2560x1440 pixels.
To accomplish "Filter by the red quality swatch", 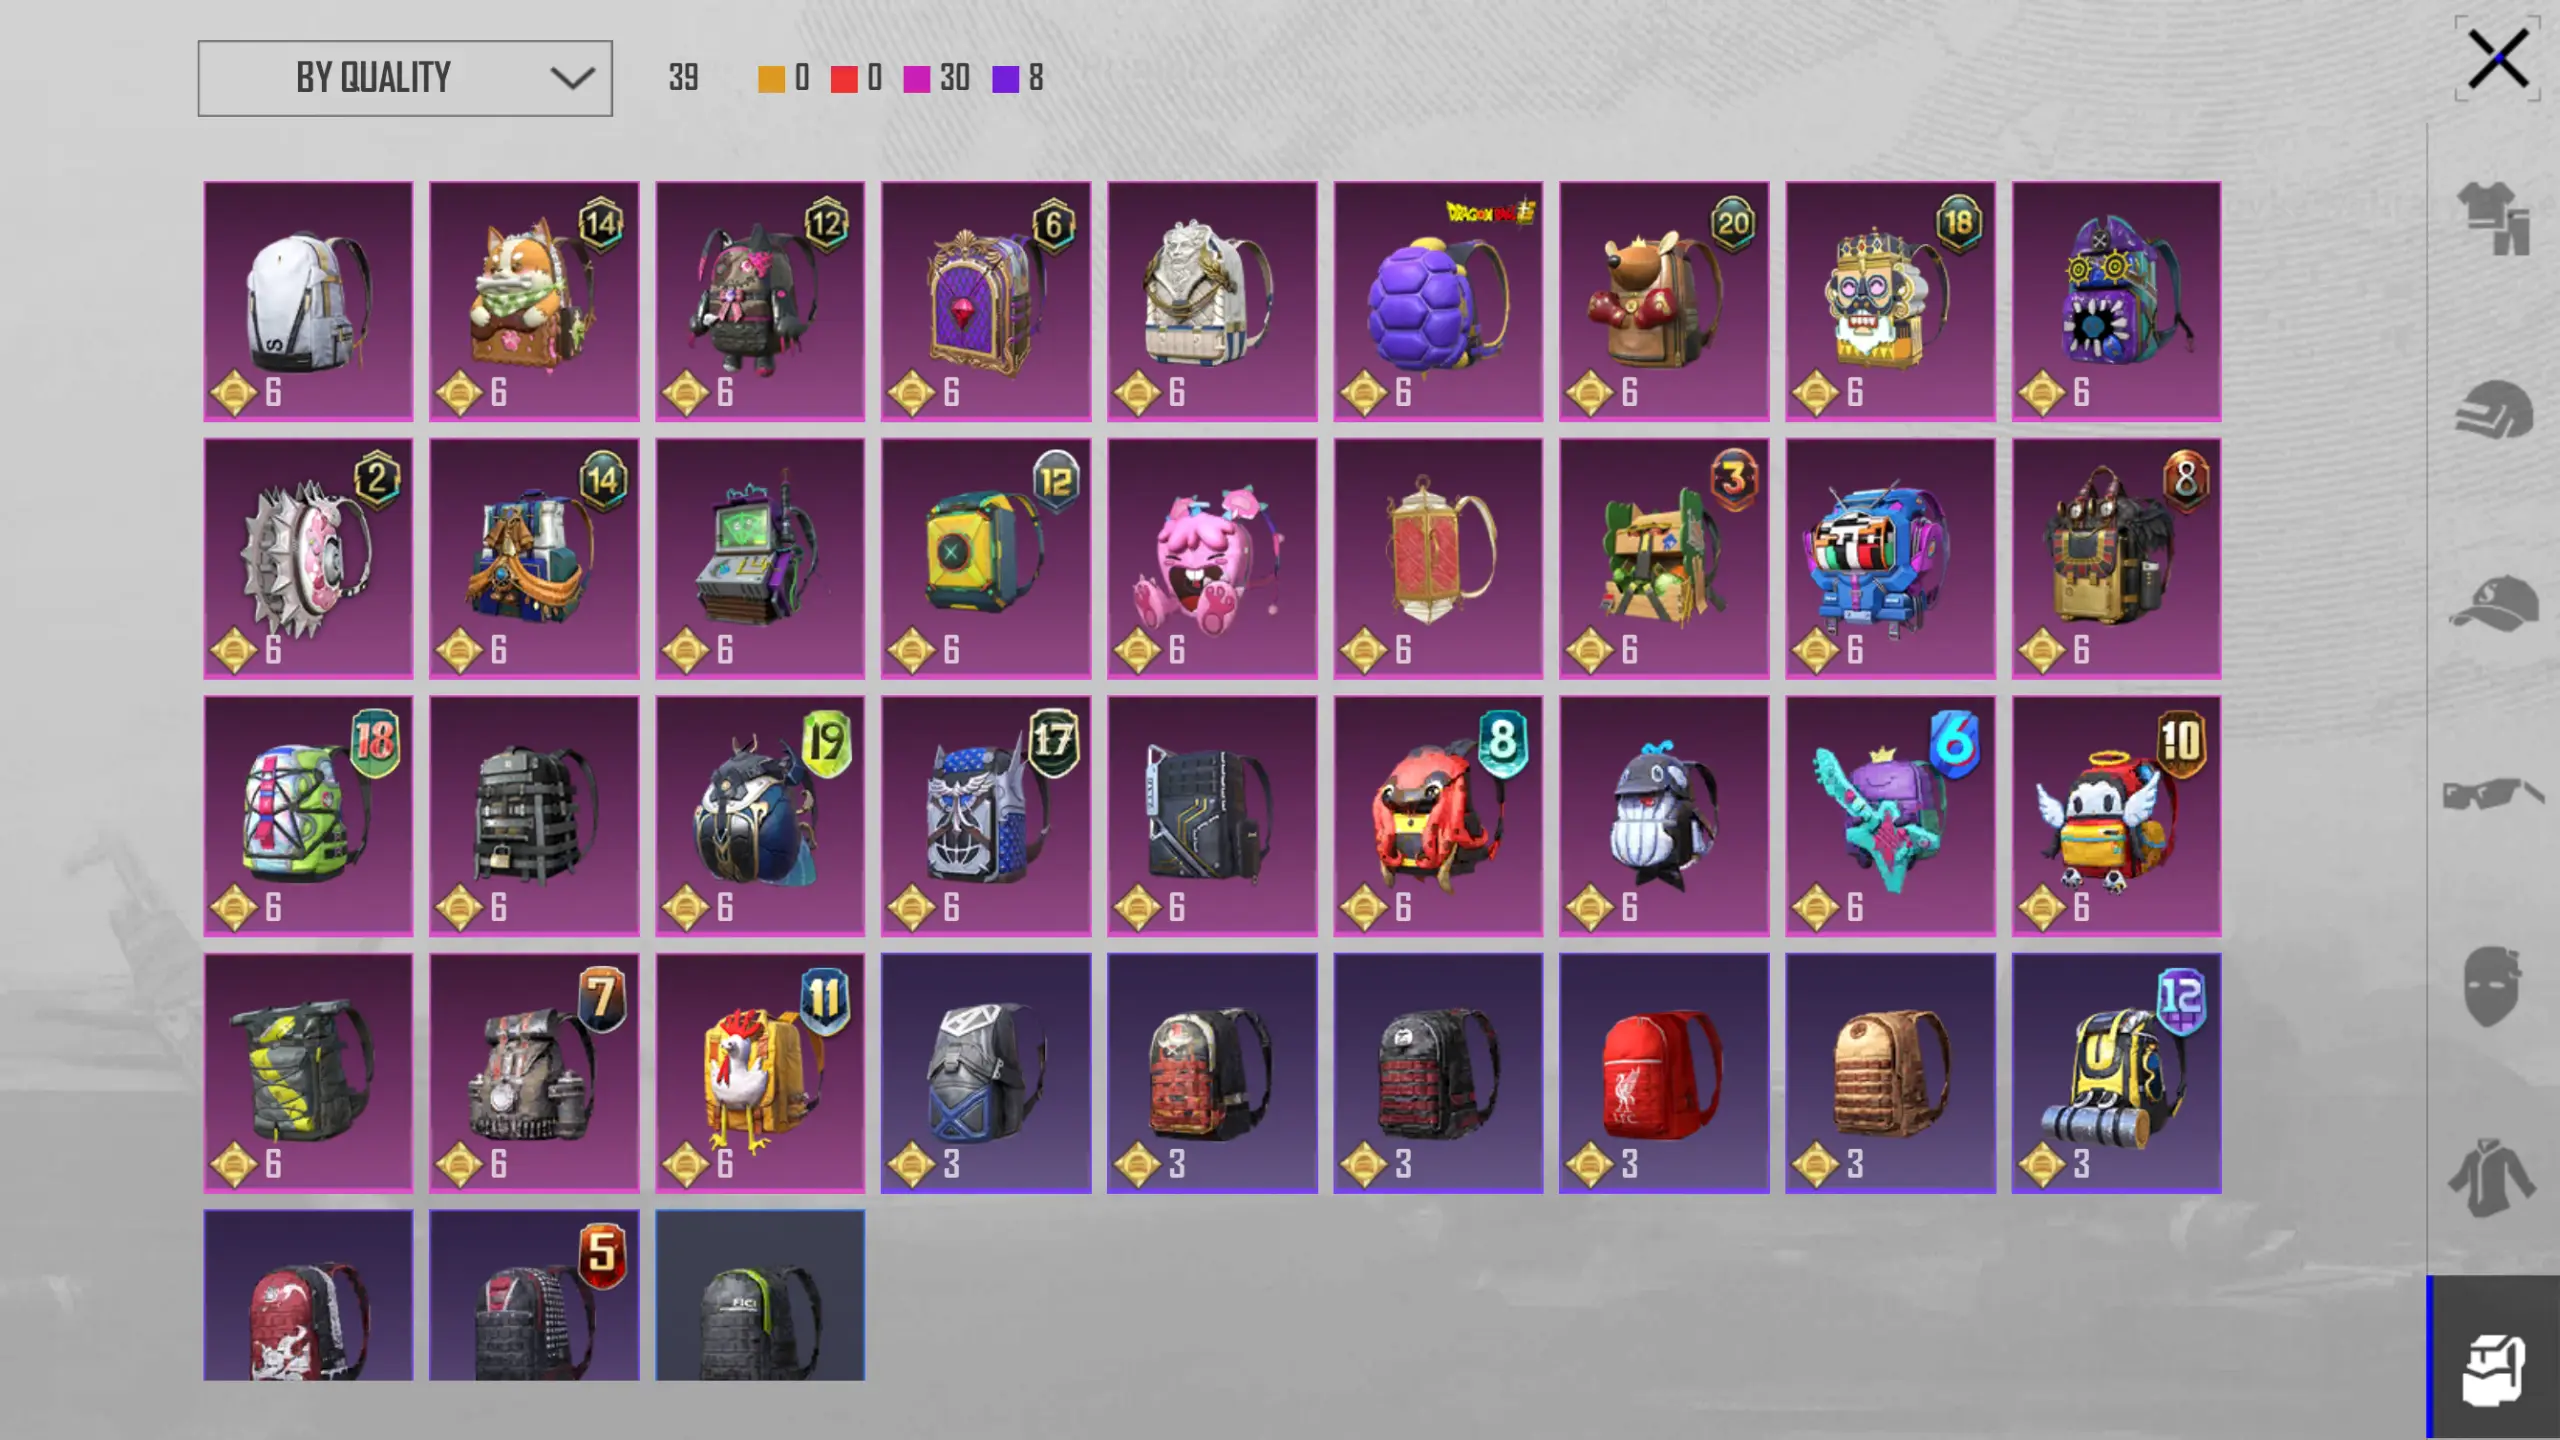I will 844,79.
